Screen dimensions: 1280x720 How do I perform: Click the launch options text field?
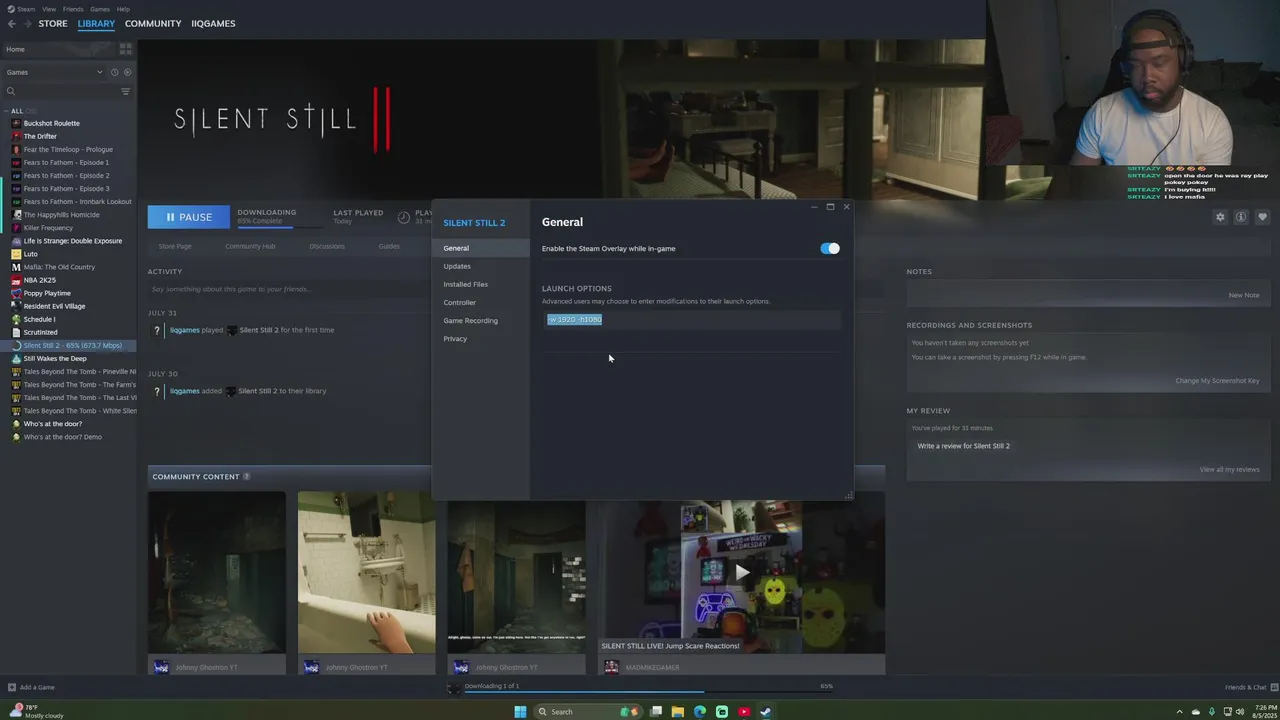coord(692,319)
